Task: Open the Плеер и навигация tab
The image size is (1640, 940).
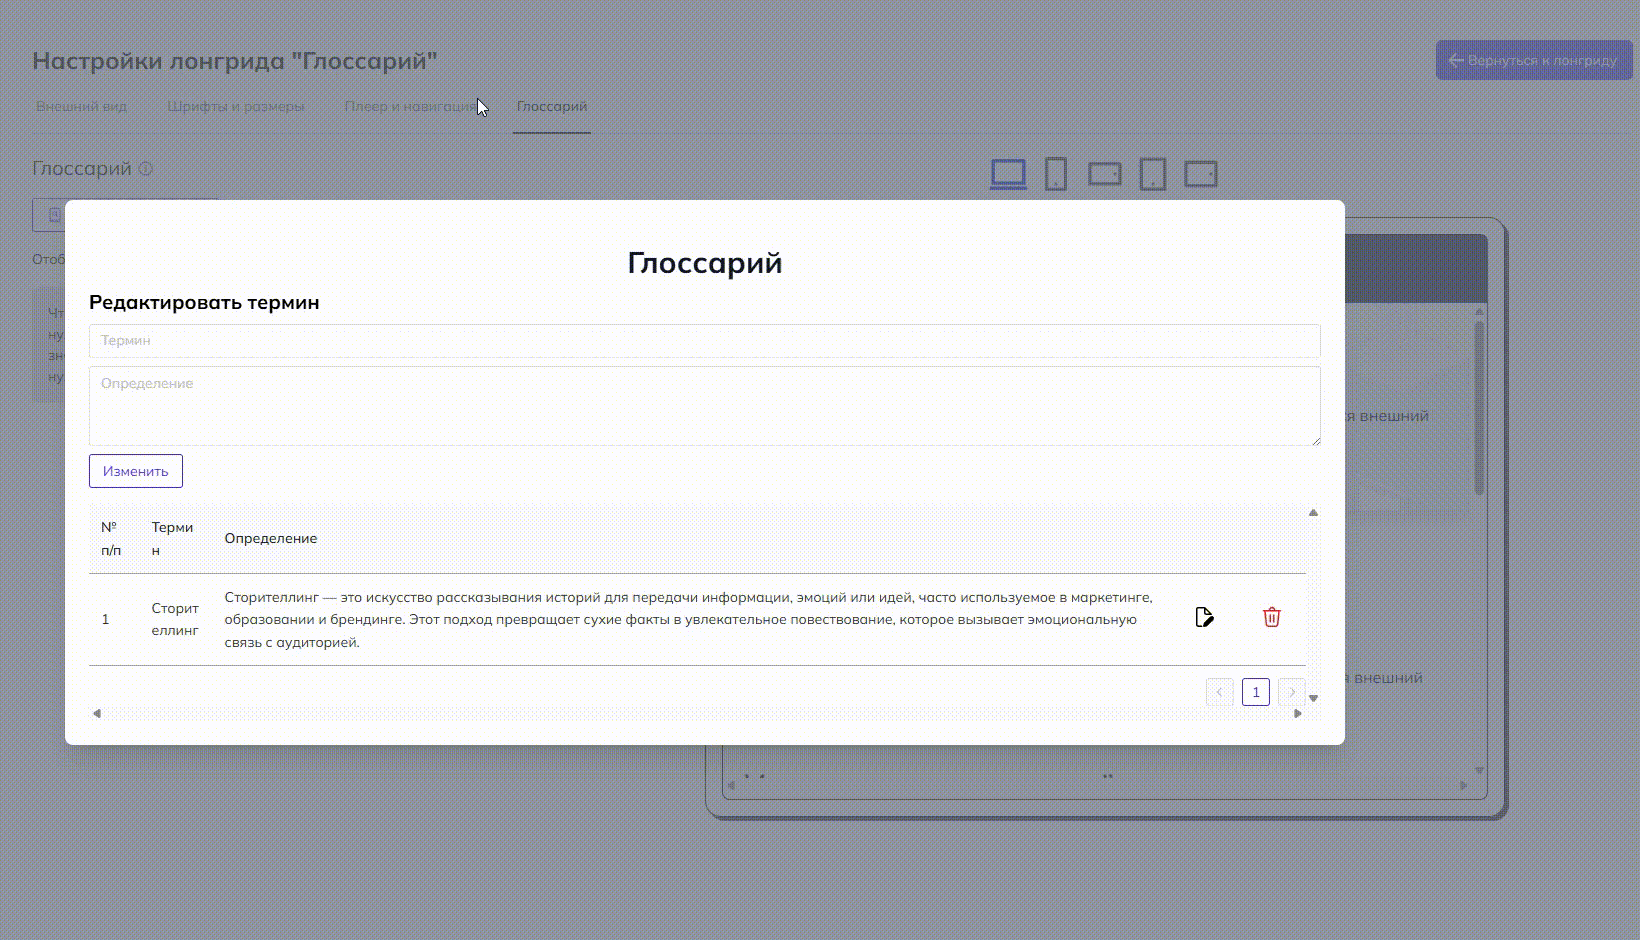Action: pyautogui.click(x=410, y=107)
